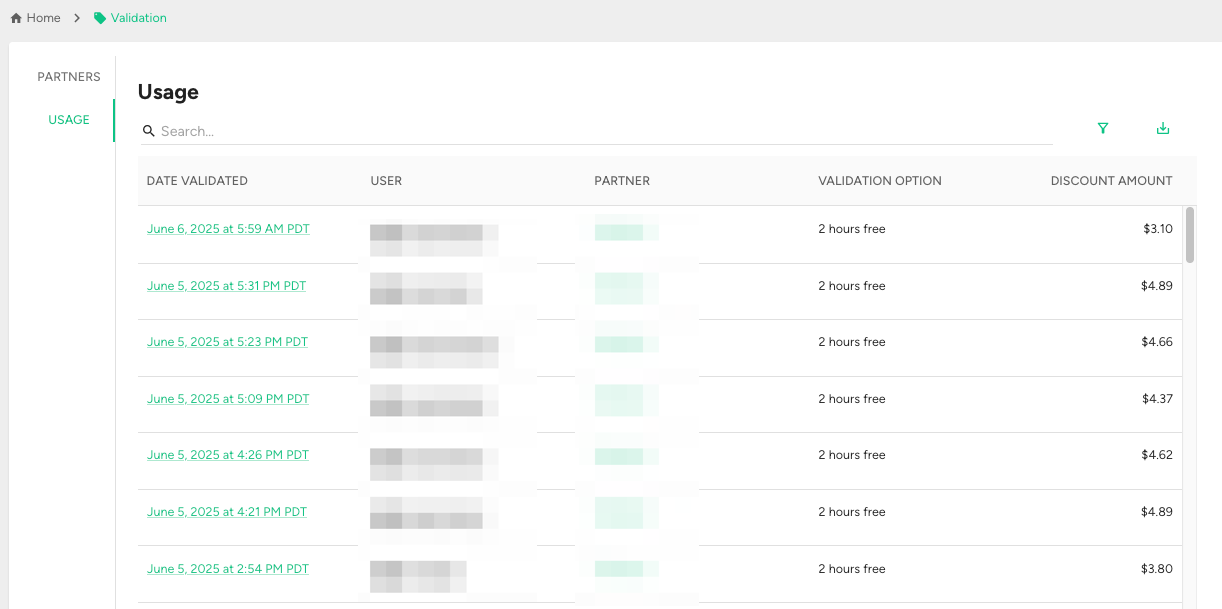Screen dimensions: 1222x609
Task: Open June 5, 2025 2:54 PM validation
Action: point(228,569)
